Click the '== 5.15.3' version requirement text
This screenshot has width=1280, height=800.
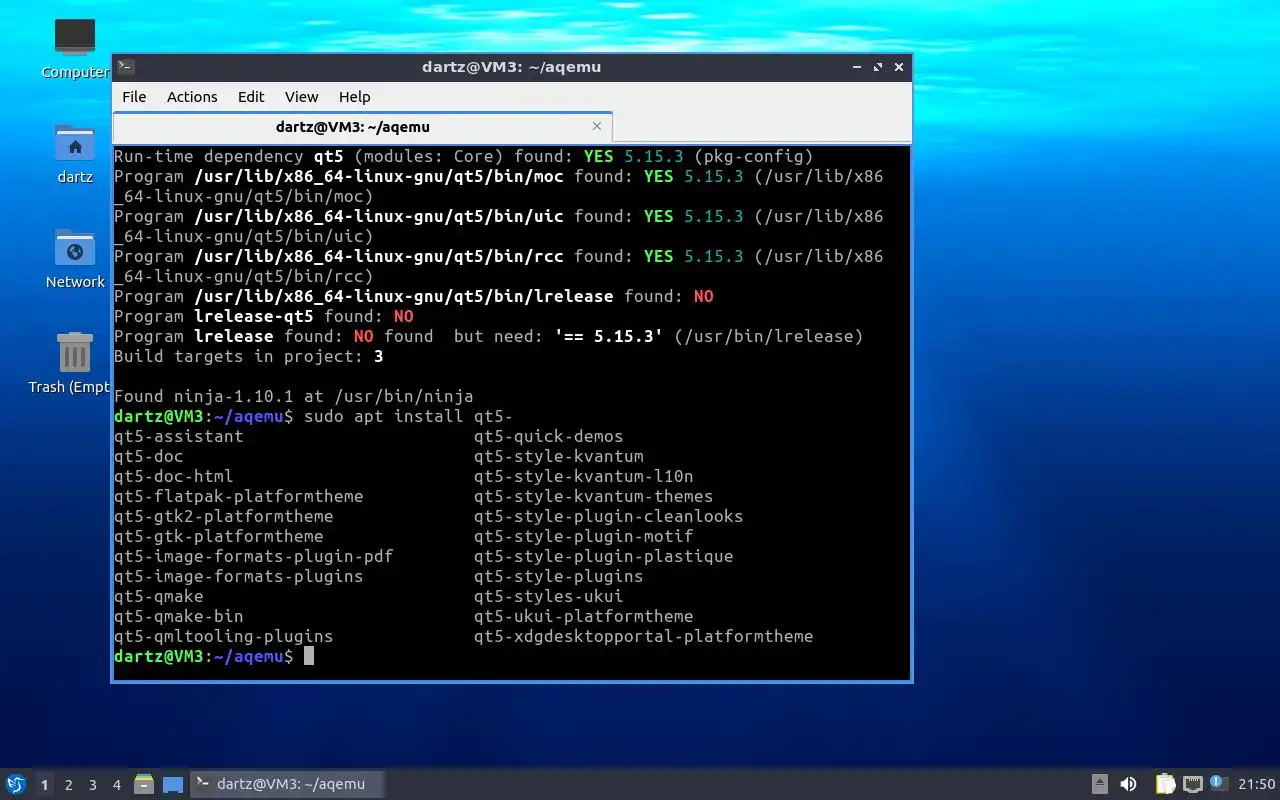coord(609,336)
